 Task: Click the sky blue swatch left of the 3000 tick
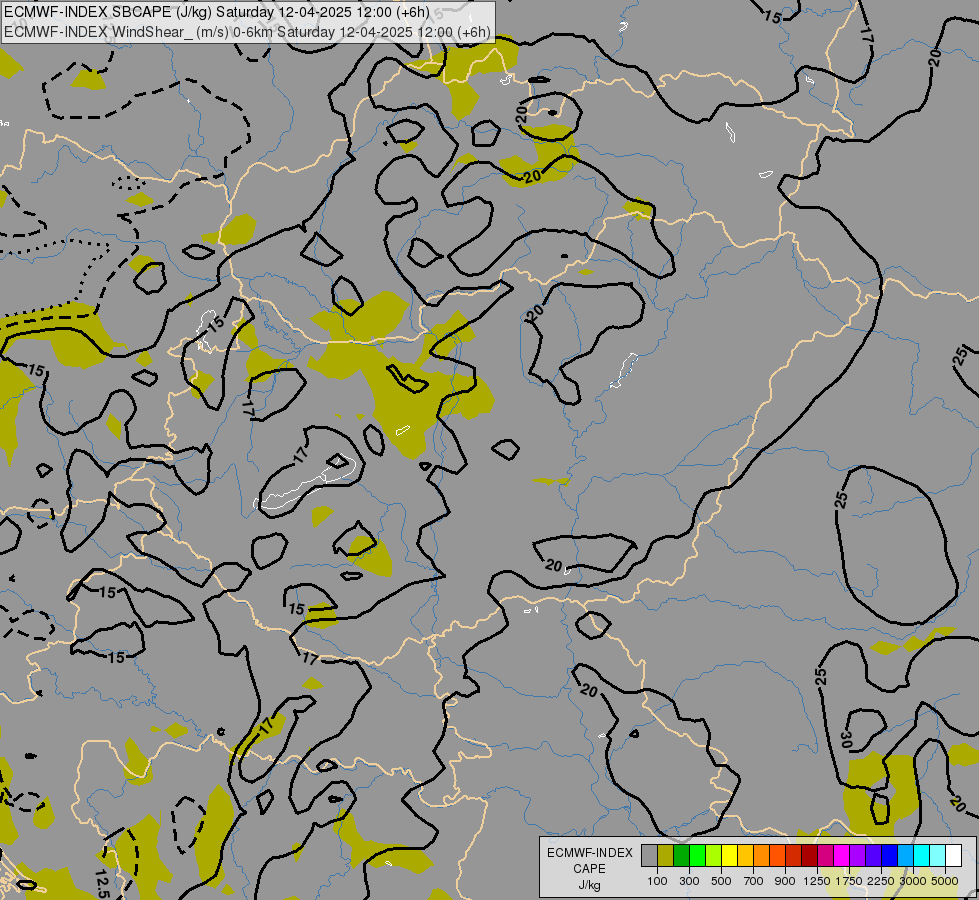click(906, 856)
